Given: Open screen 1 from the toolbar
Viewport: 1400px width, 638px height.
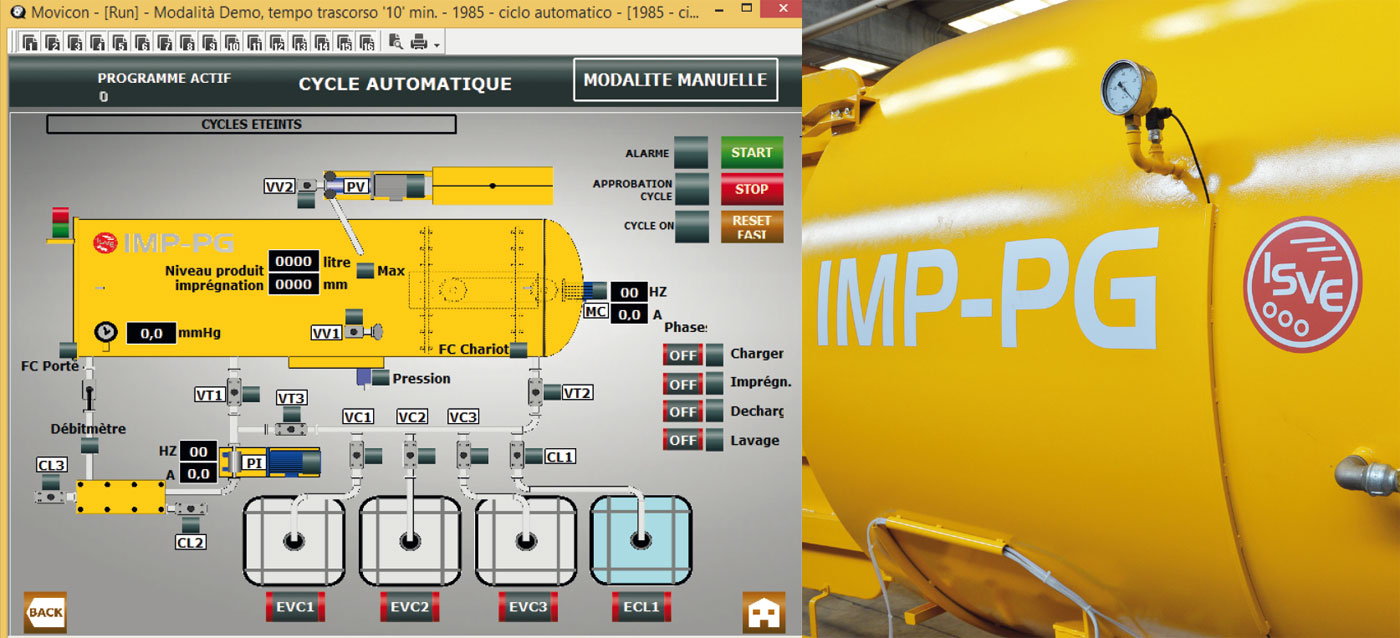Looking at the screenshot, I should point(29,43).
